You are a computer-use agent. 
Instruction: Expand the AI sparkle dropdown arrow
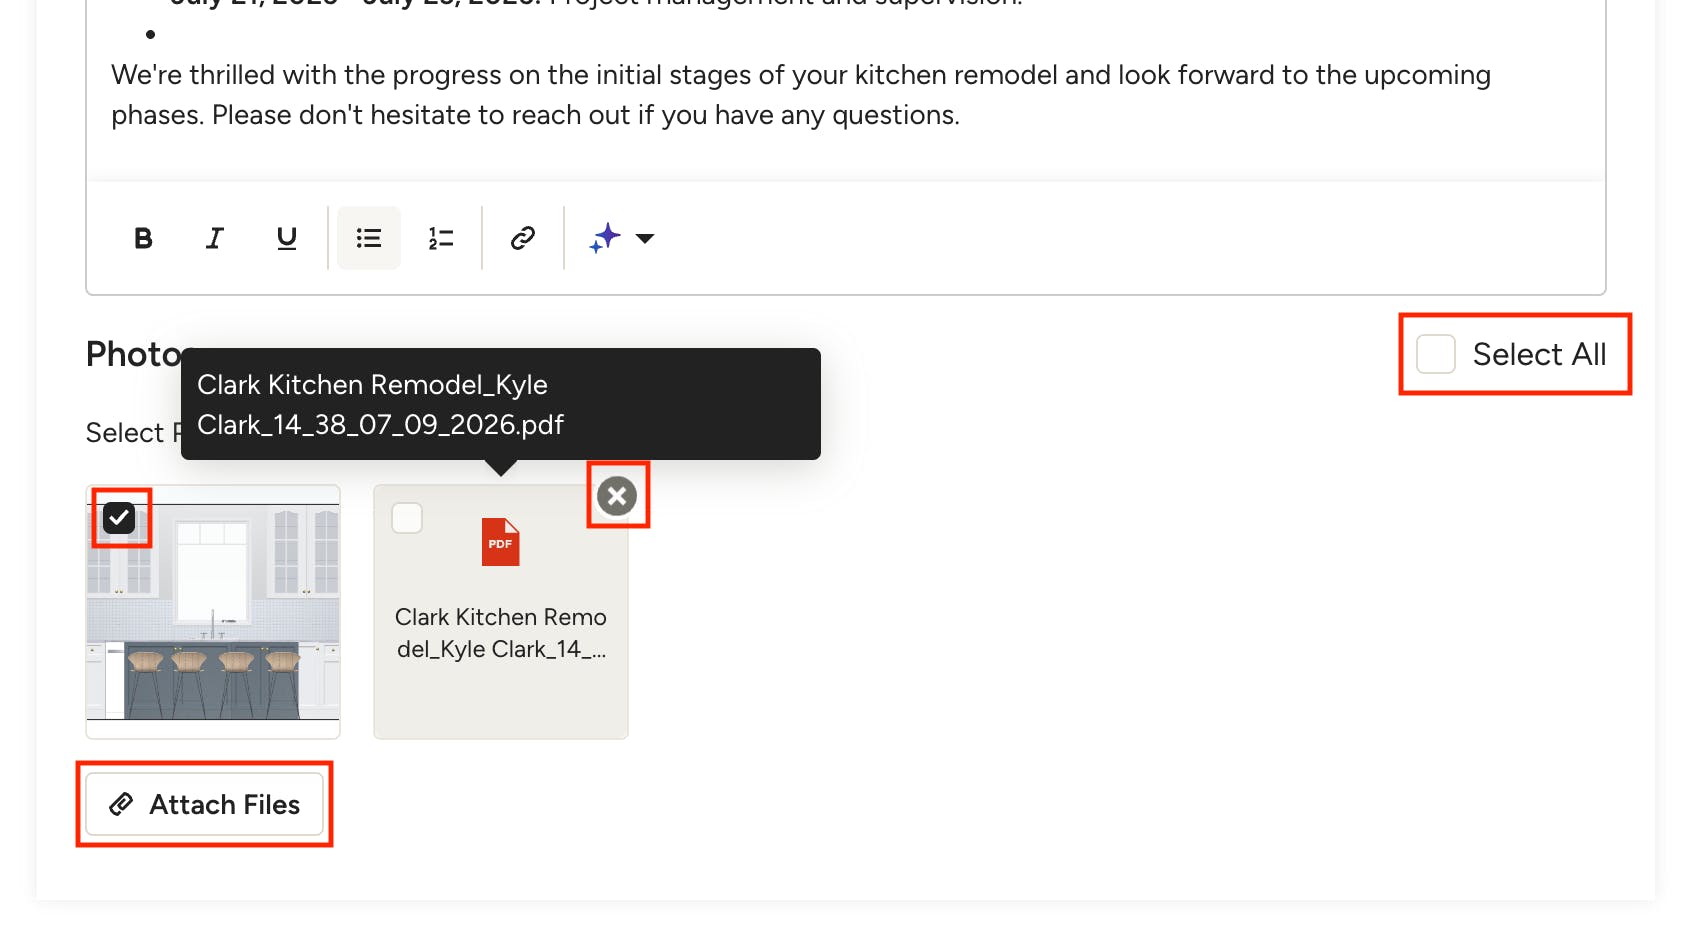click(x=645, y=238)
